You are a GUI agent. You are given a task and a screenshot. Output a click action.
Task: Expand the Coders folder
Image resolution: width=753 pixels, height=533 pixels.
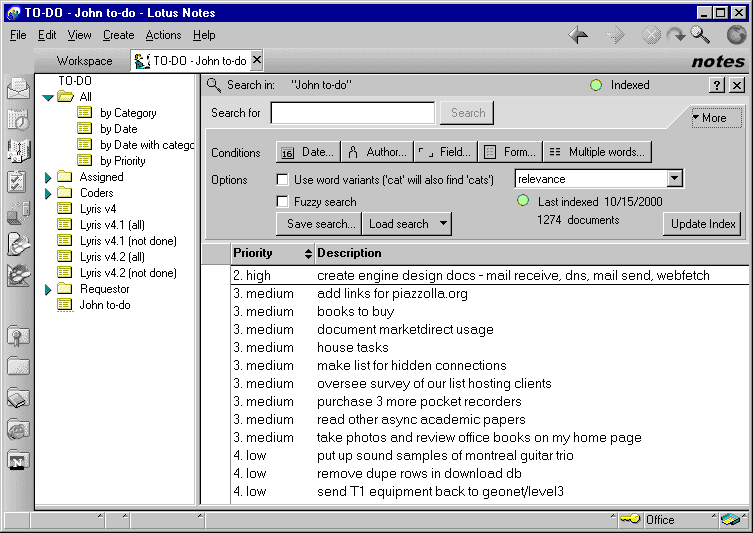(48, 193)
